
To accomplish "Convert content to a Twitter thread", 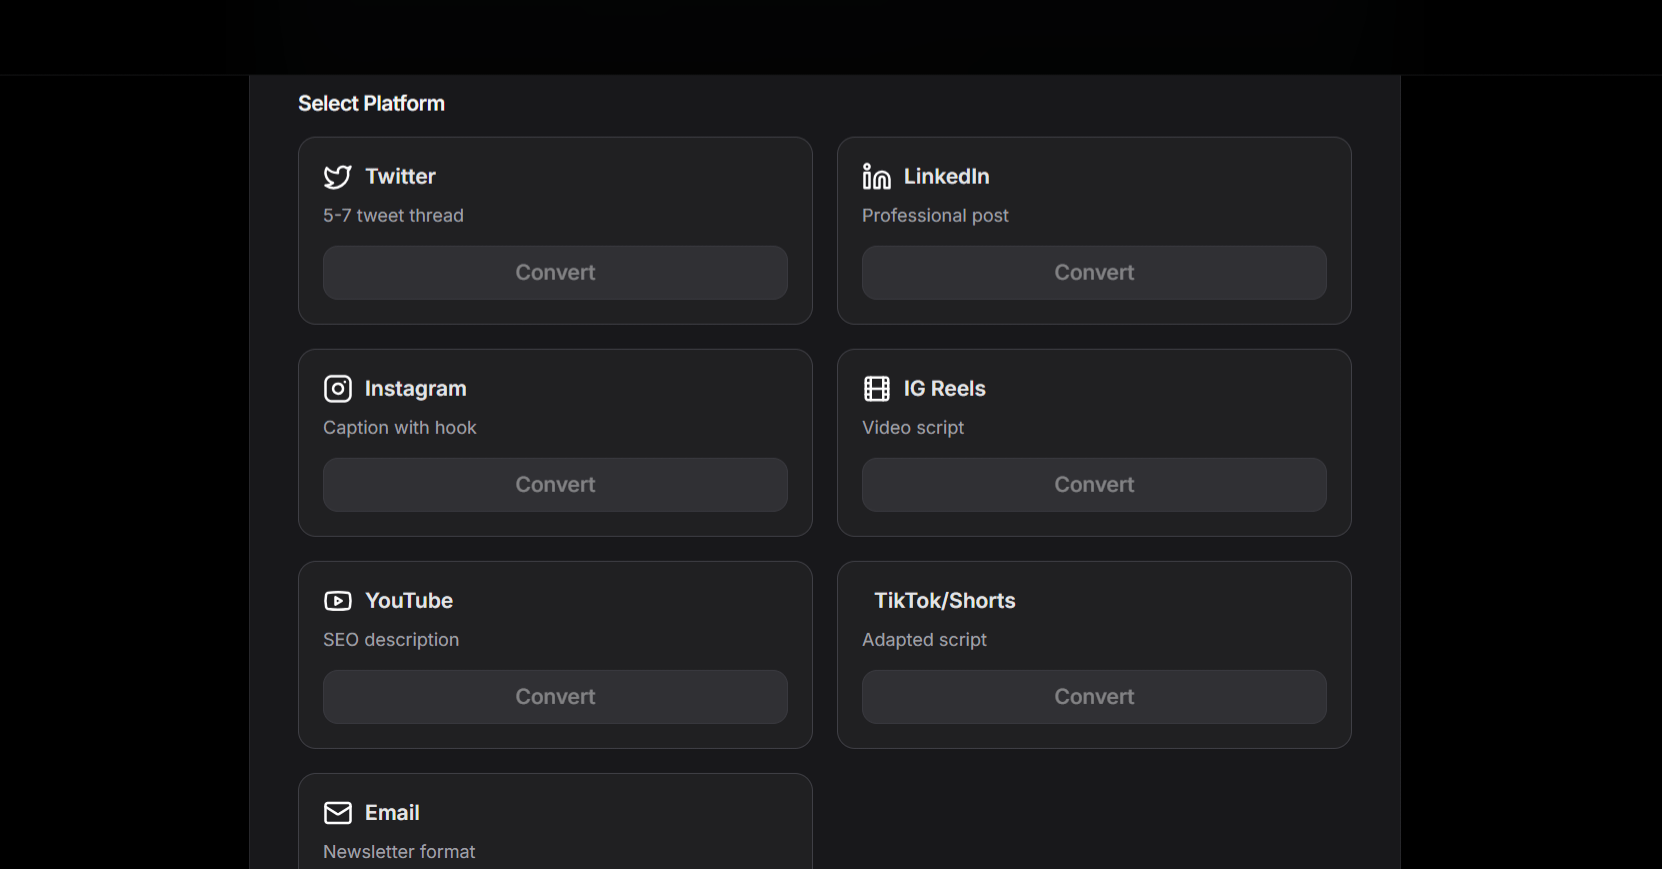I will (x=555, y=273).
